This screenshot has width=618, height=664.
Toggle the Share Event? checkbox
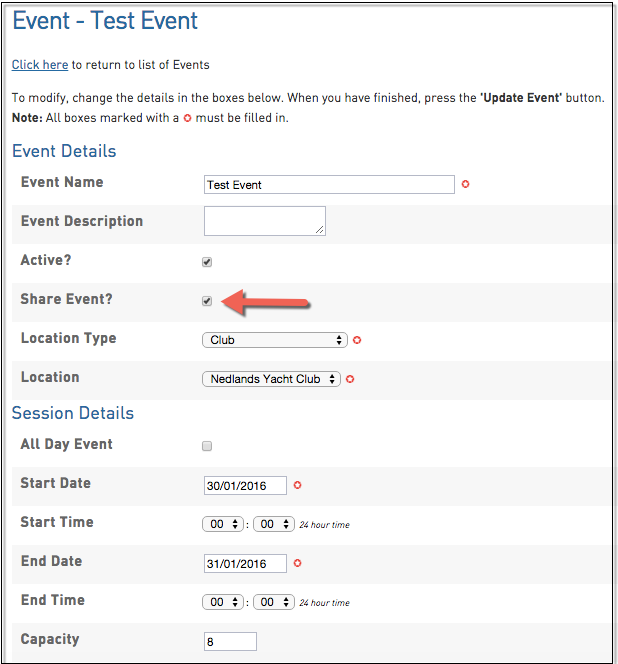(x=207, y=301)
